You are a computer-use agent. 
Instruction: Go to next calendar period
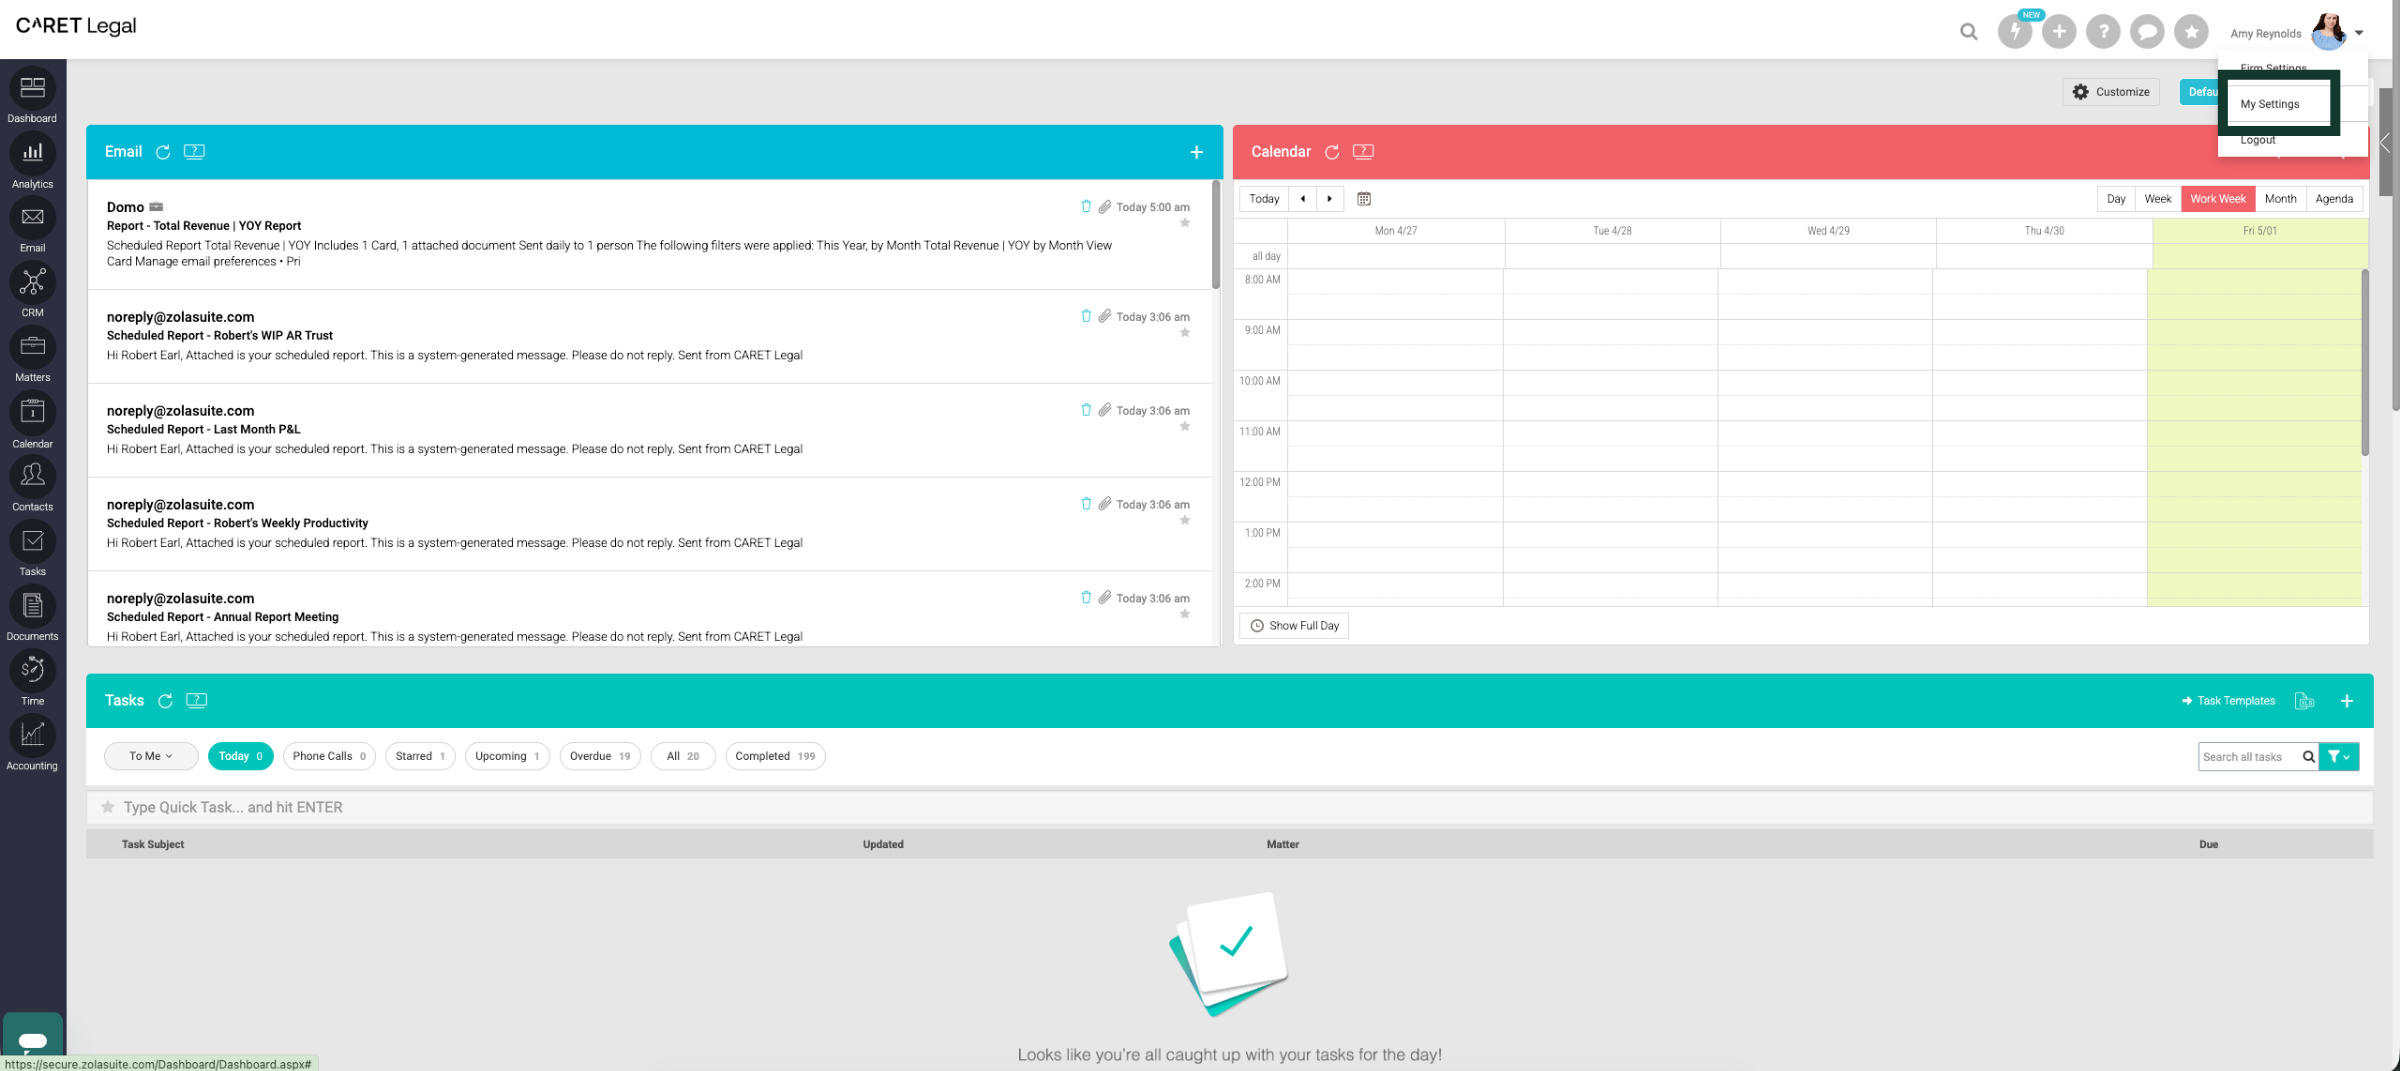1329,199
